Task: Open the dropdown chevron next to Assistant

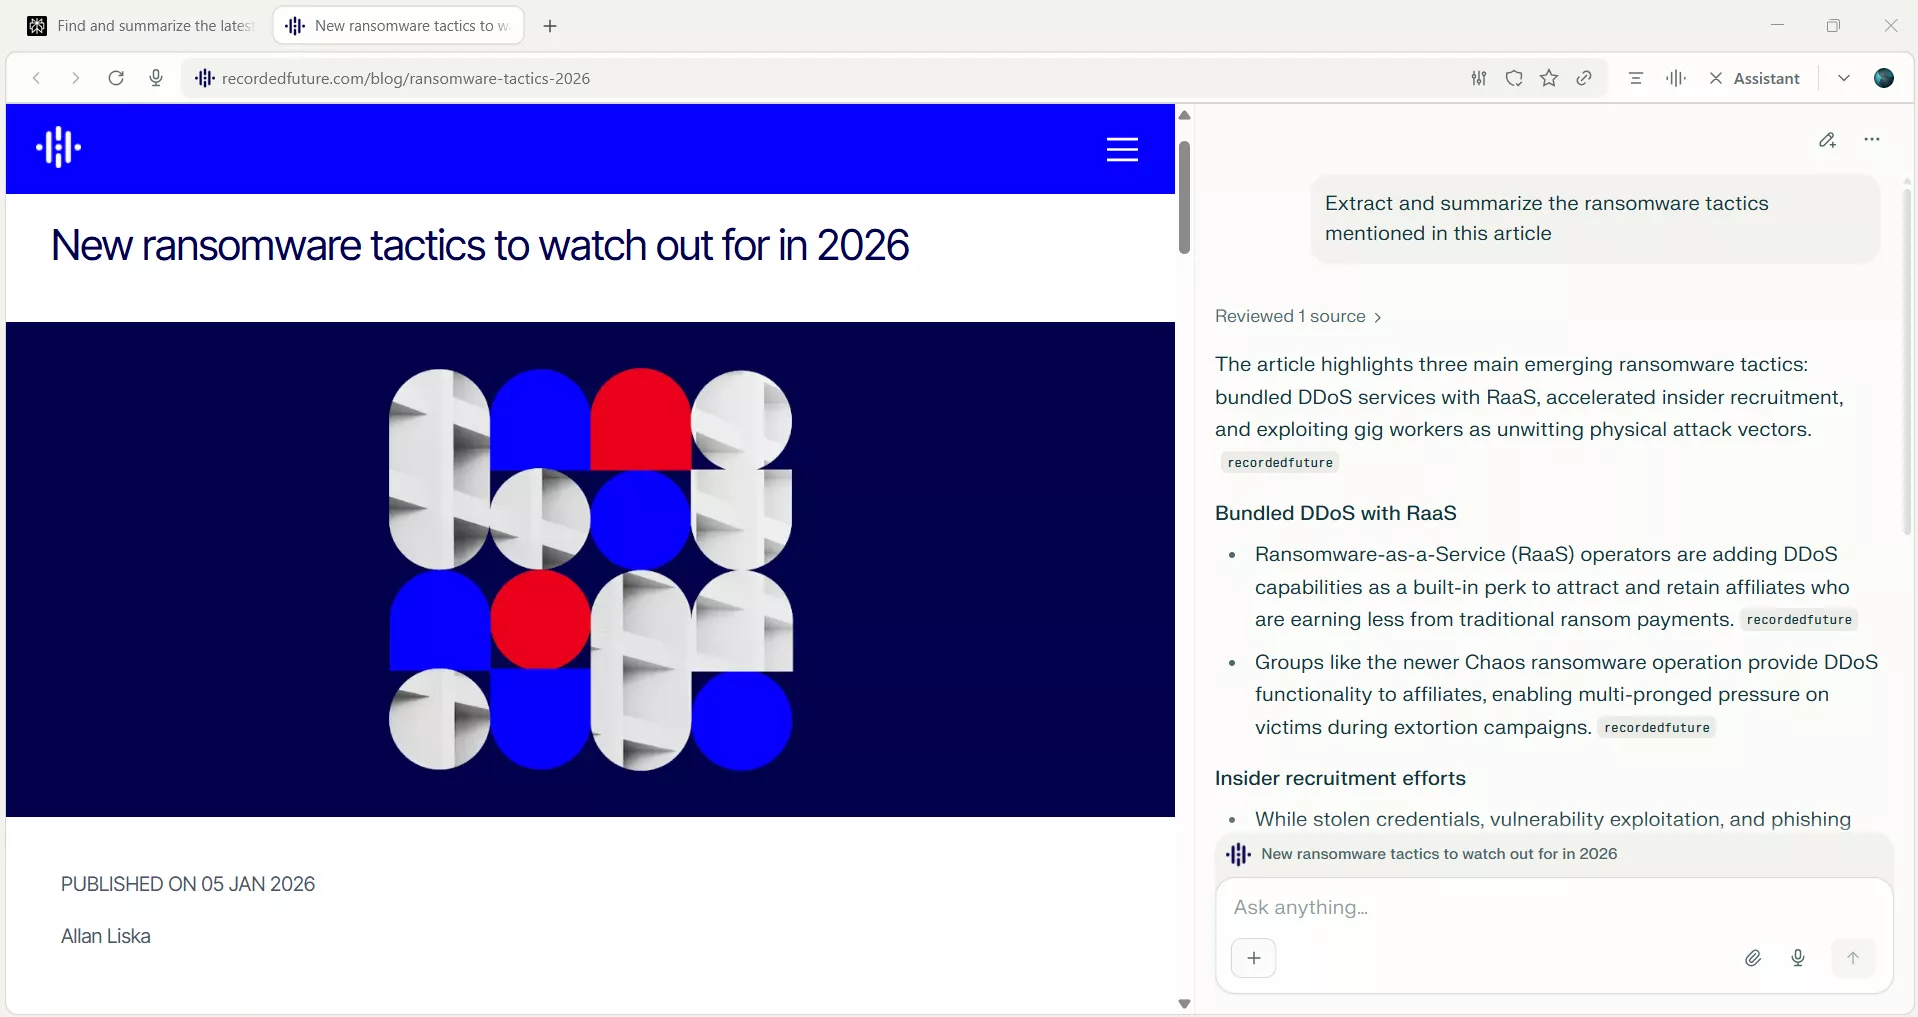Action: (1844, 78)
